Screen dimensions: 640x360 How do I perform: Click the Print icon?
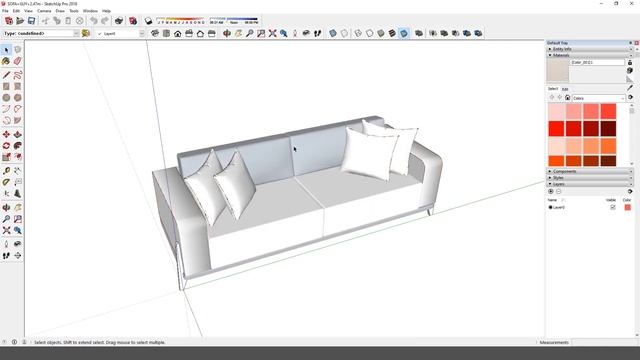click(119, 21)
